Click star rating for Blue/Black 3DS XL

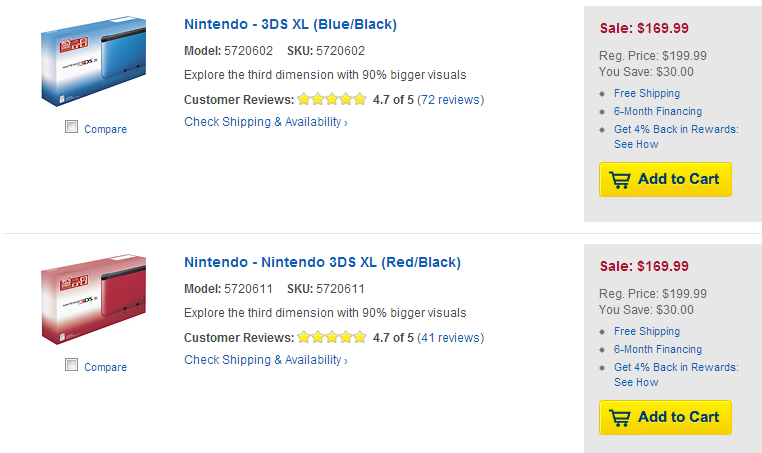coord(331,100)
